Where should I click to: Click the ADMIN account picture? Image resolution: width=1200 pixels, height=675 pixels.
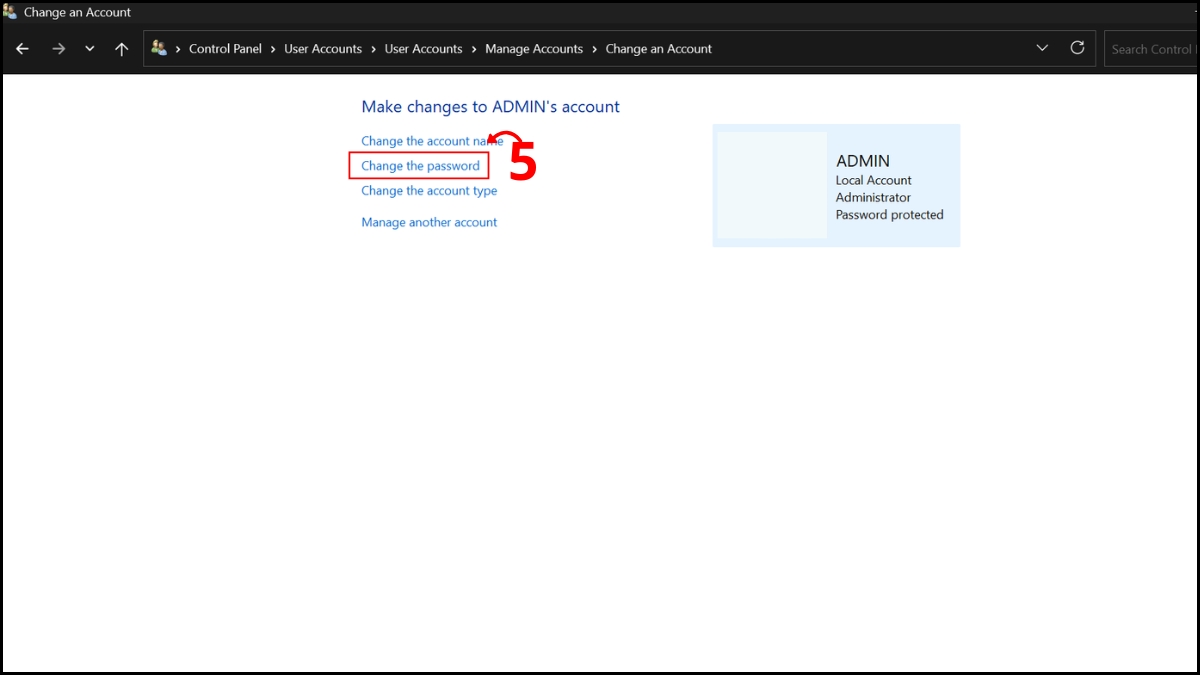[x=772, y=185]
